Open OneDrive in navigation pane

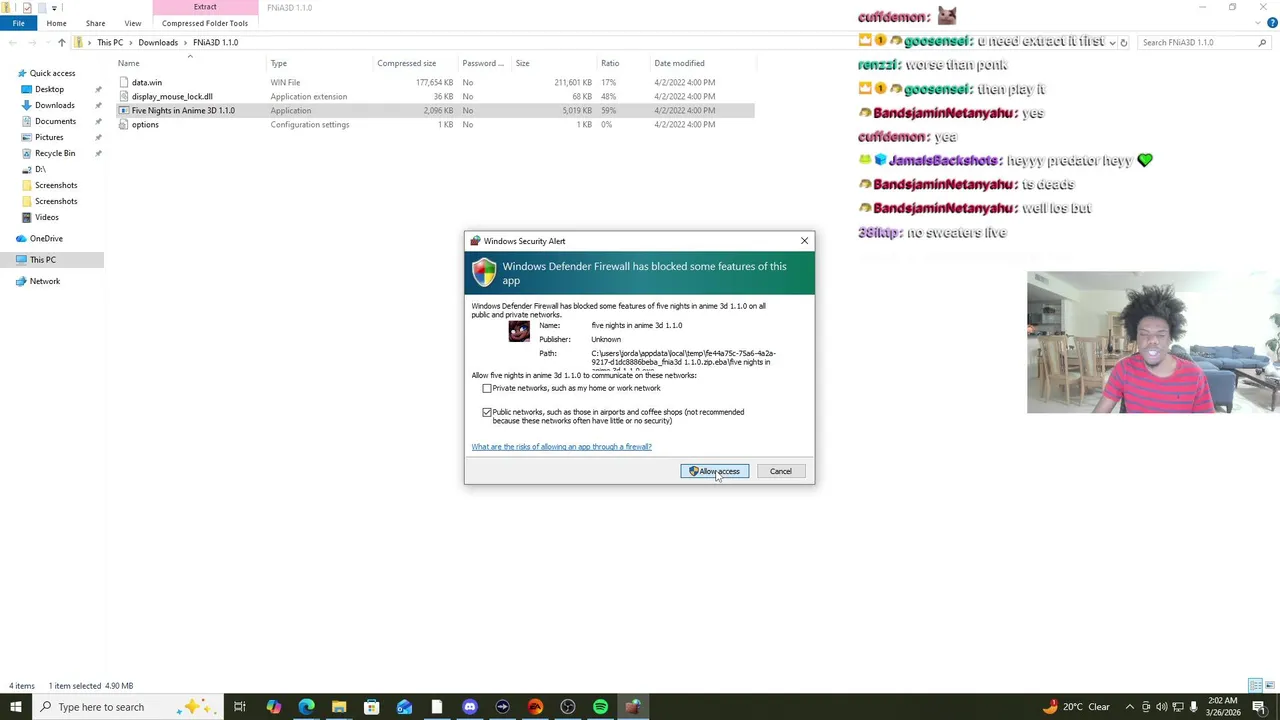46,238
